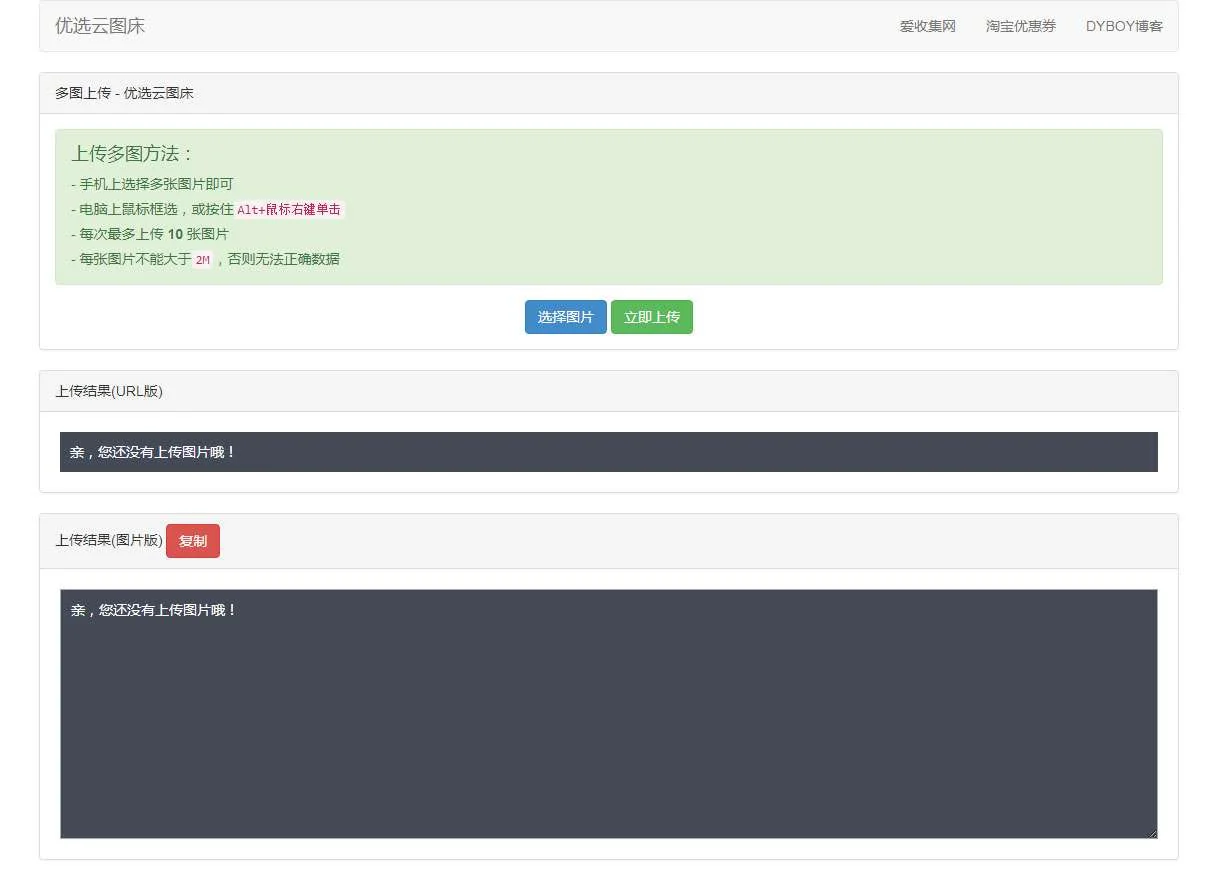The width and height of the screenshot is (1220, 873).
Task: Click the 上传结果(图片版) heading label
Action: pos(108,540)
